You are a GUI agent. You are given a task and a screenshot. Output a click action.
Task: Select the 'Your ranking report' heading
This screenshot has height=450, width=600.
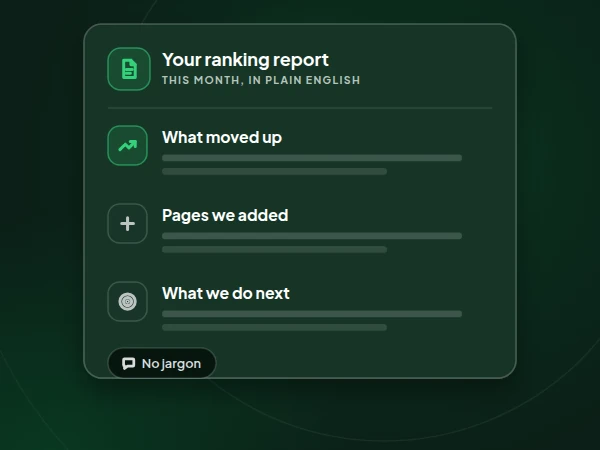245,60
